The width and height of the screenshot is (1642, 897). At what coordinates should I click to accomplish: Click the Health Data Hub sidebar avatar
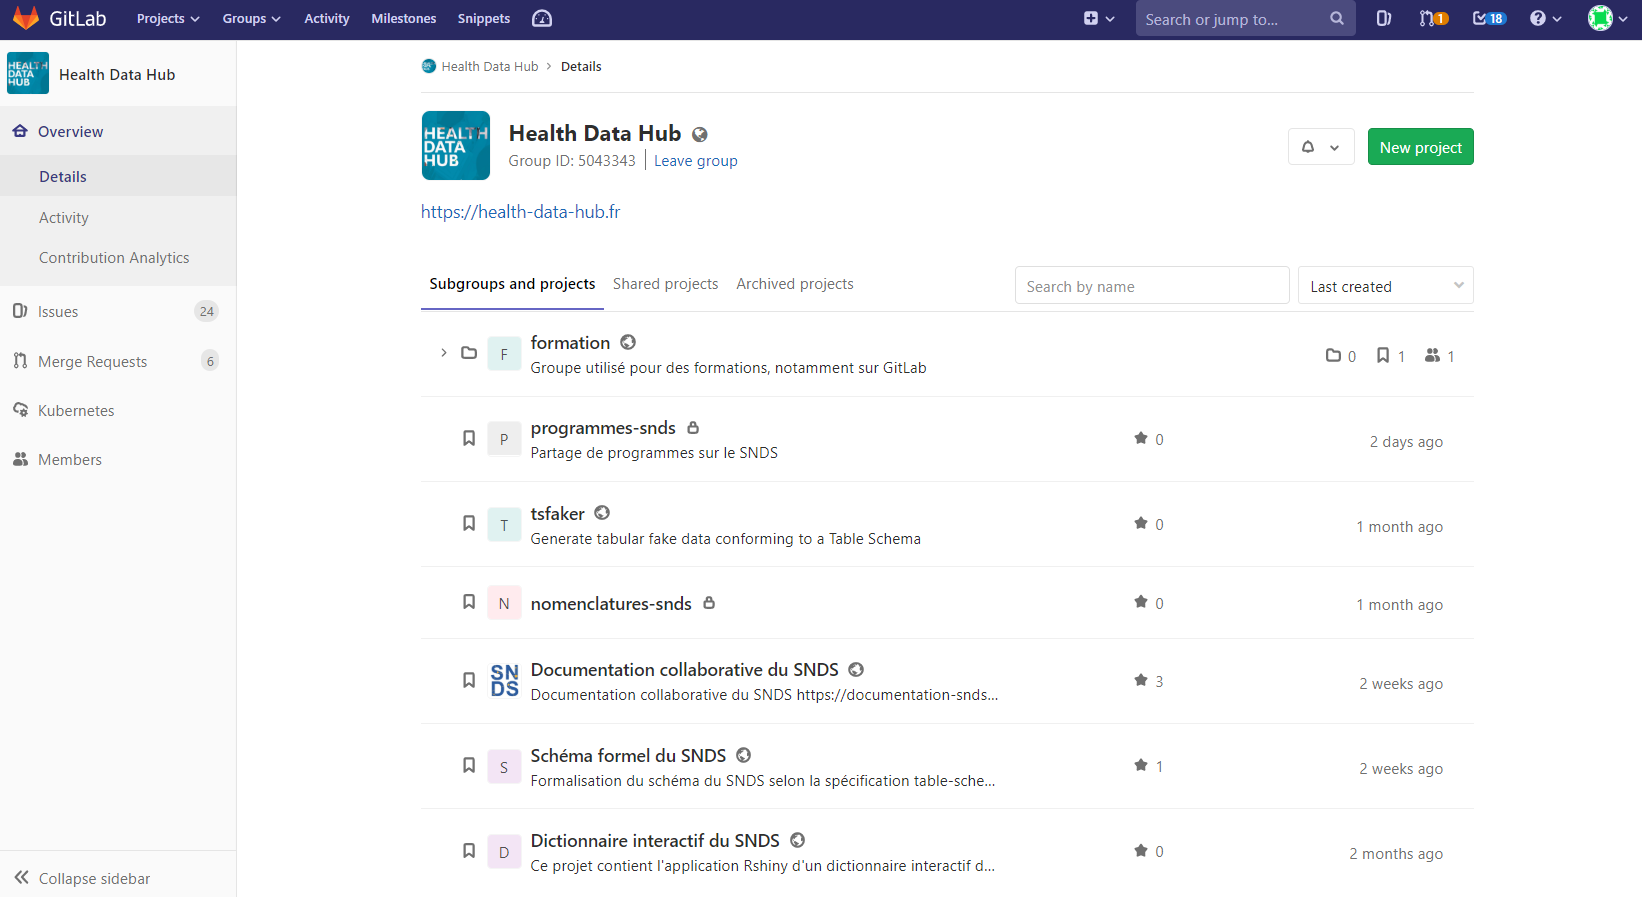tap(28, 73)
